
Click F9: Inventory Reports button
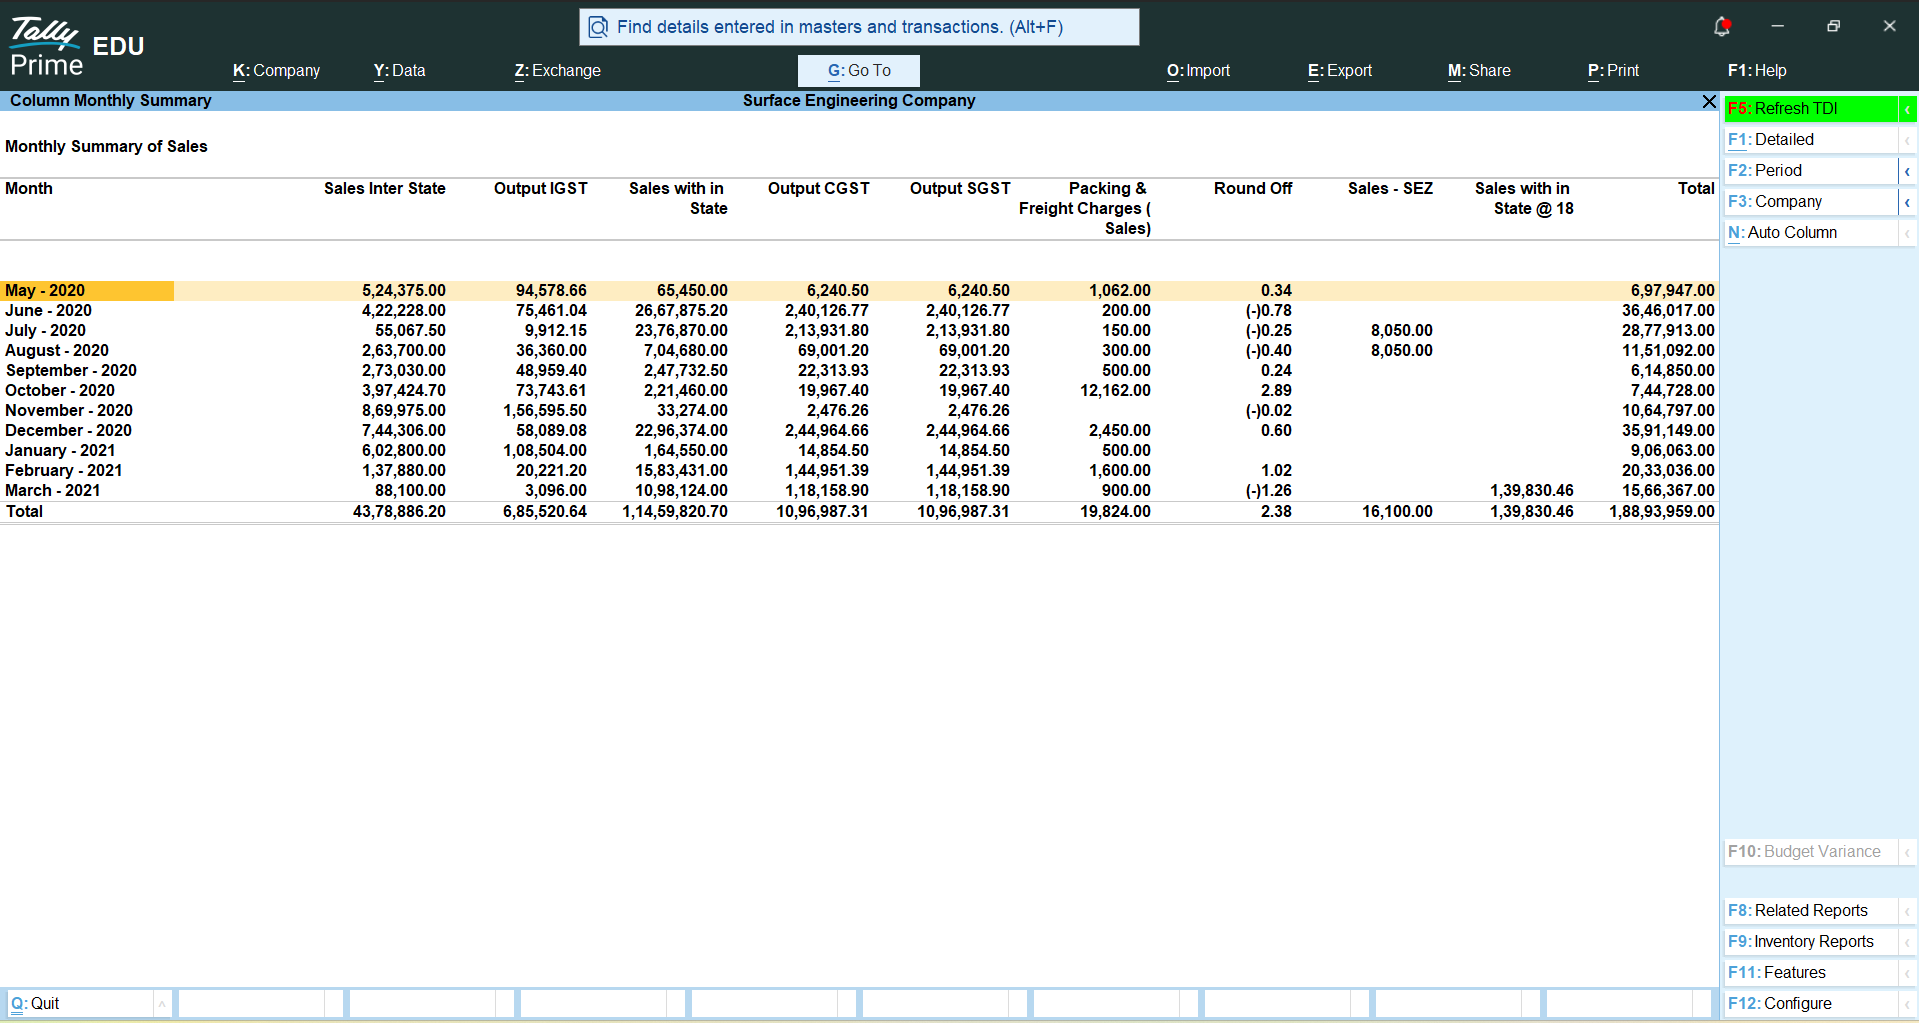pos(1811,942)
